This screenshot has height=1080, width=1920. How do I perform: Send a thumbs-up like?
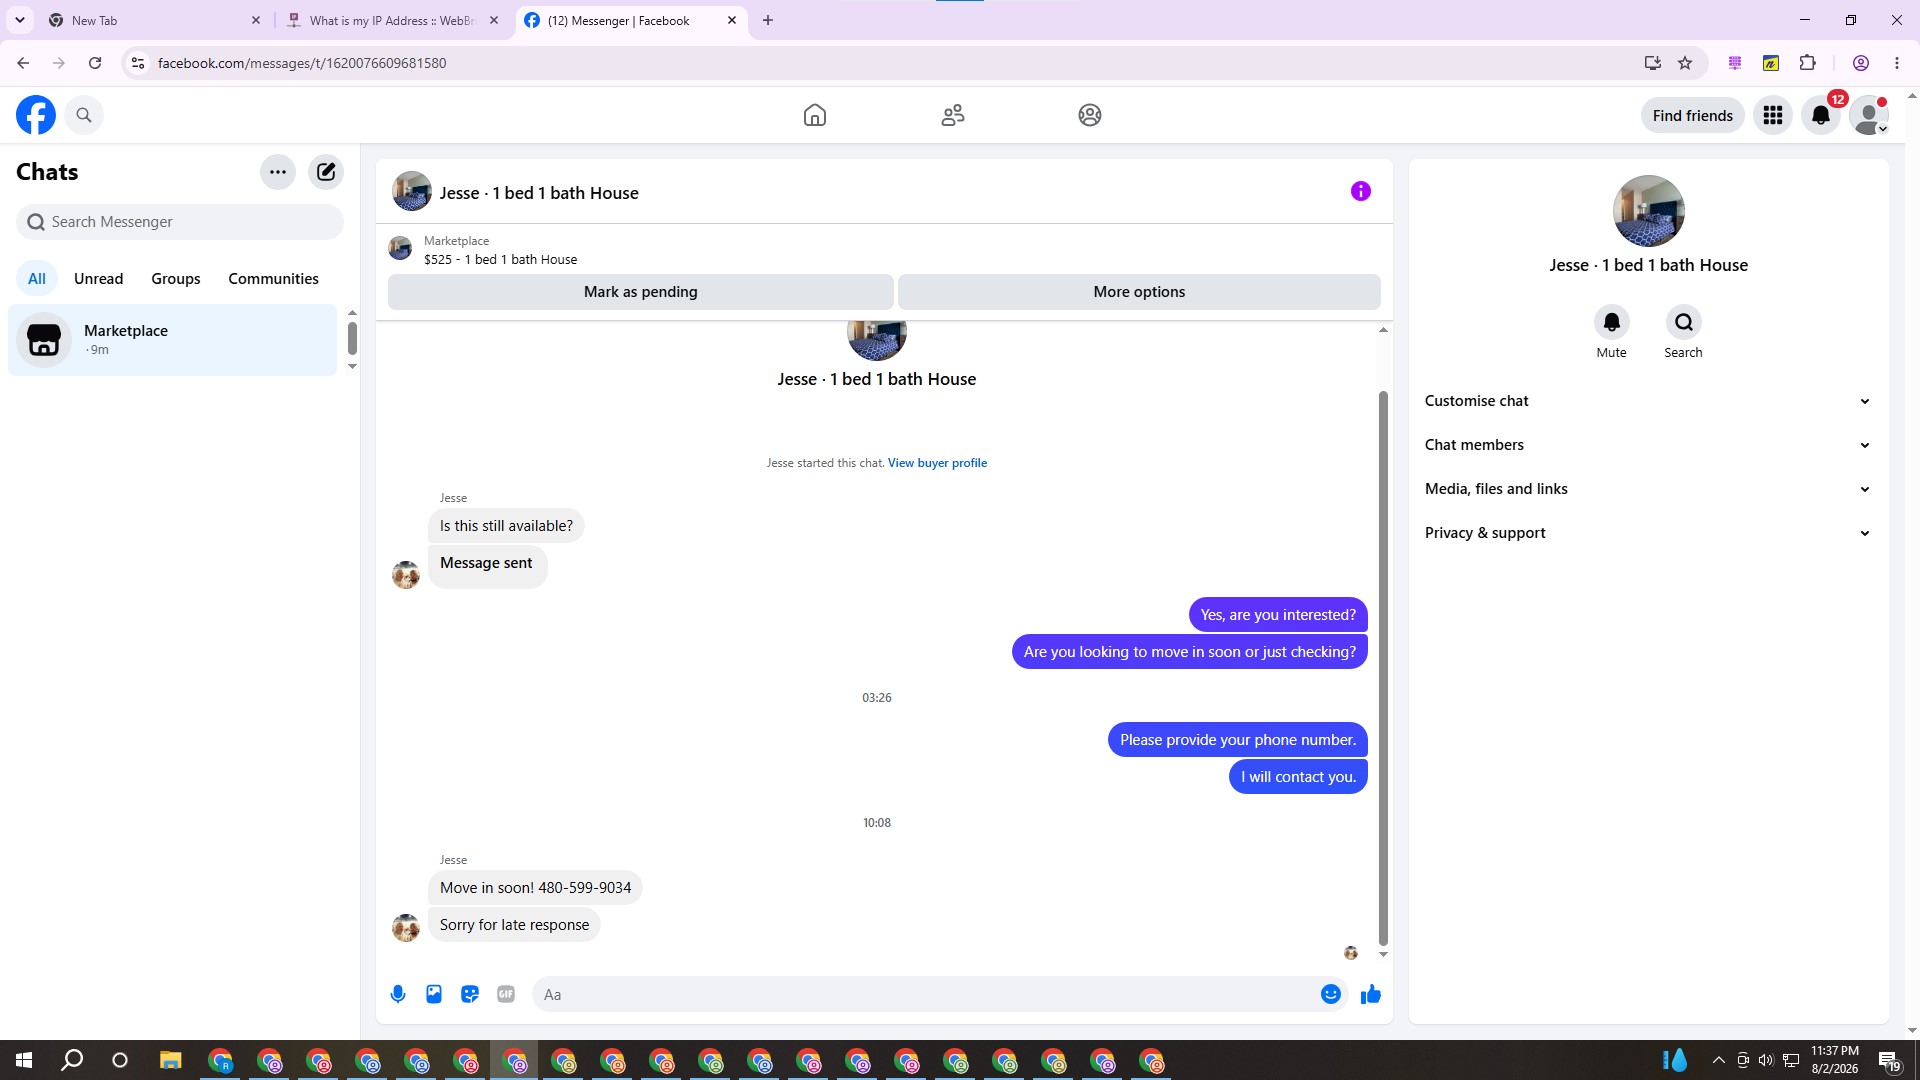point(1371,994)
